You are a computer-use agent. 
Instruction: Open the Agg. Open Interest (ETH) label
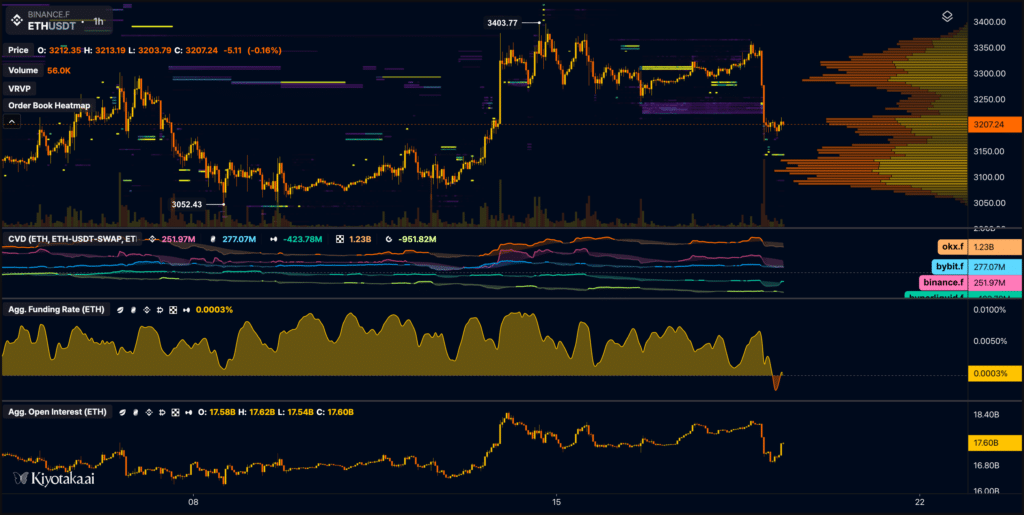click(x=58, y=412)
